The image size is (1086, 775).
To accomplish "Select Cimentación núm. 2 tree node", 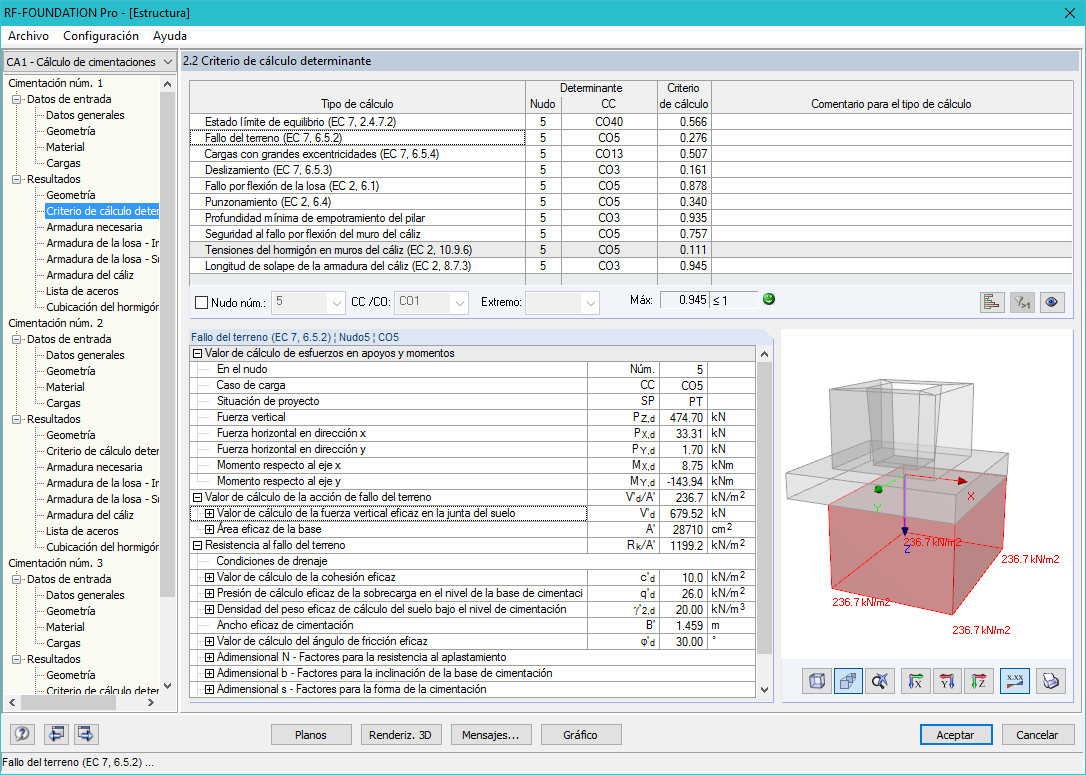I will [55, 323].
